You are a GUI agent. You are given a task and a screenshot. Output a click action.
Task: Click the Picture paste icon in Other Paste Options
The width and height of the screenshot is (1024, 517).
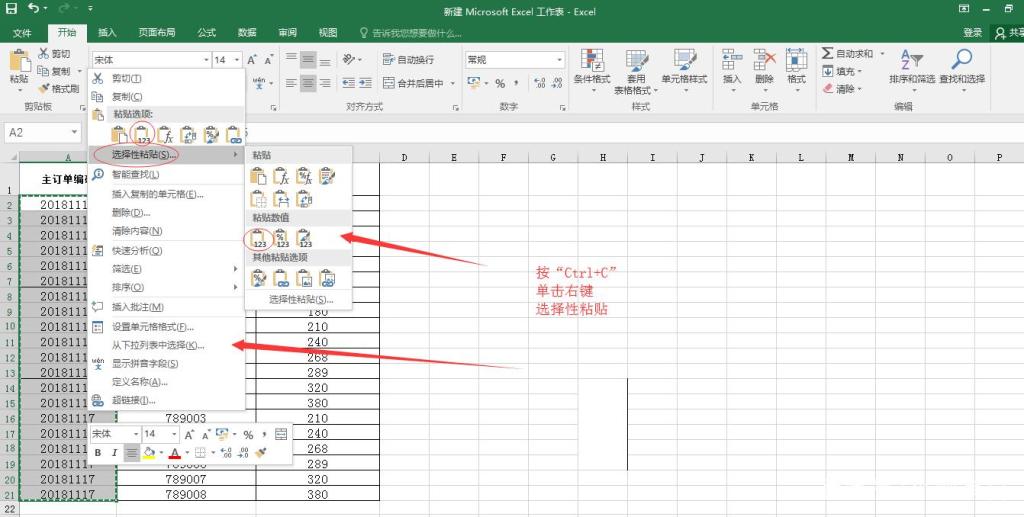point(304,279)
